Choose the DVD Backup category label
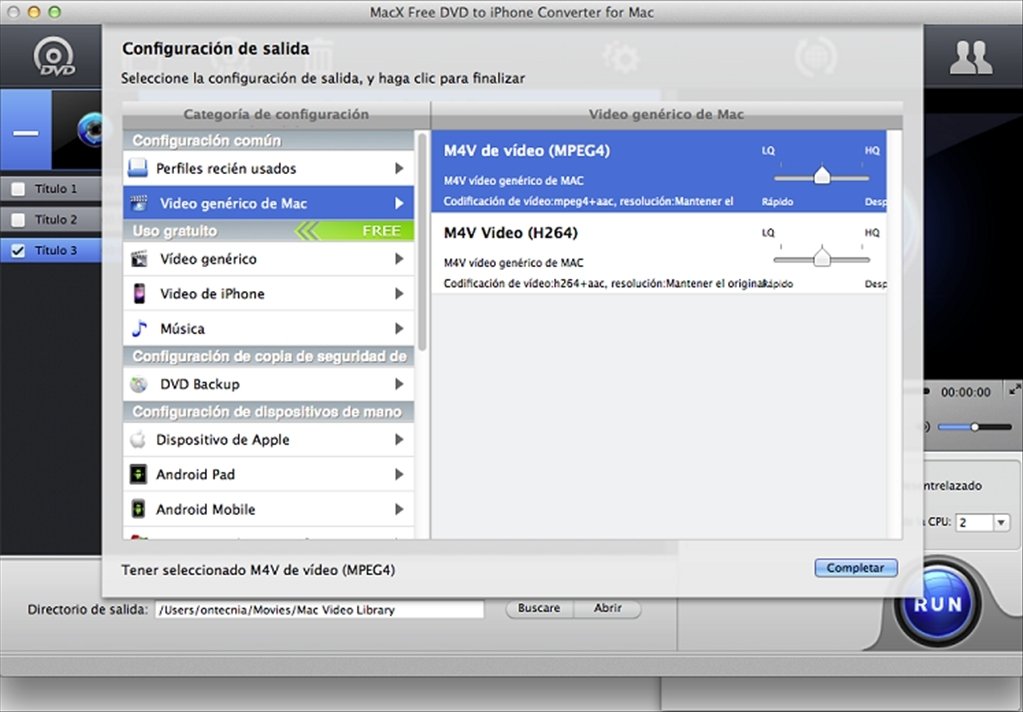The width and height of the screenshot is (1023, 712). click(x=200, y=384)
